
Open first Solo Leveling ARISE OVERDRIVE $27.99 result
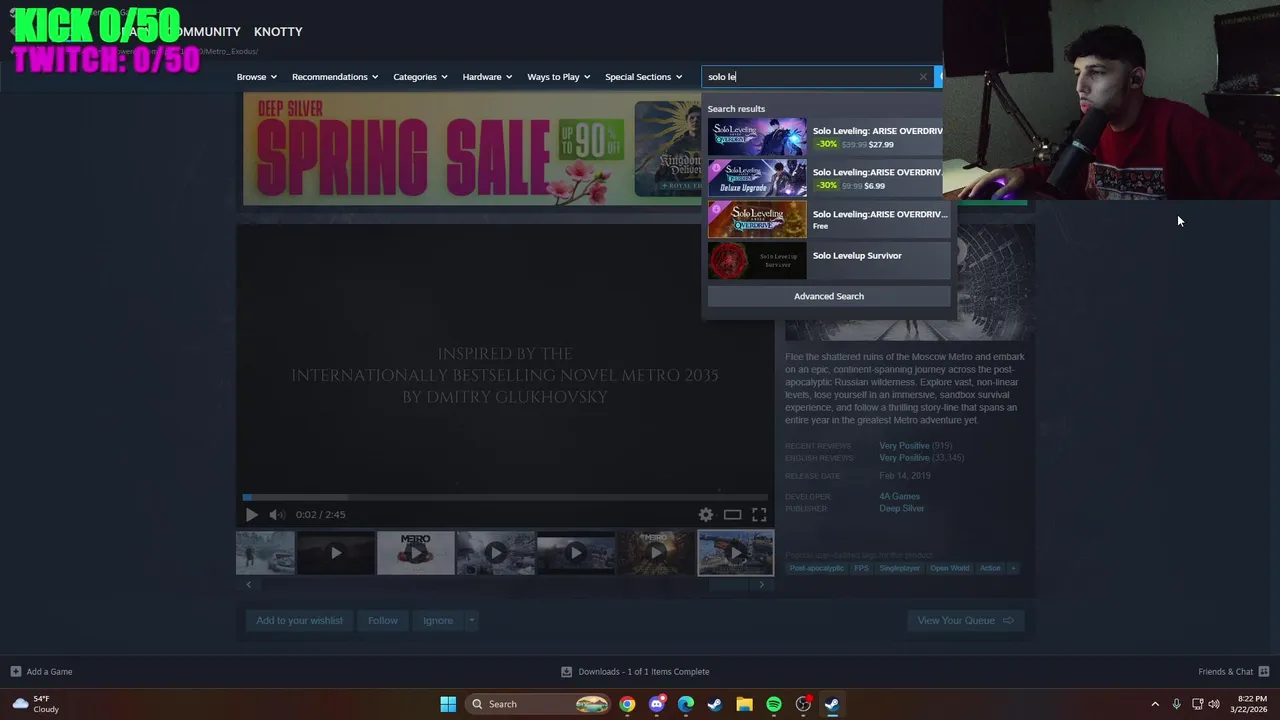coord(829,137)
